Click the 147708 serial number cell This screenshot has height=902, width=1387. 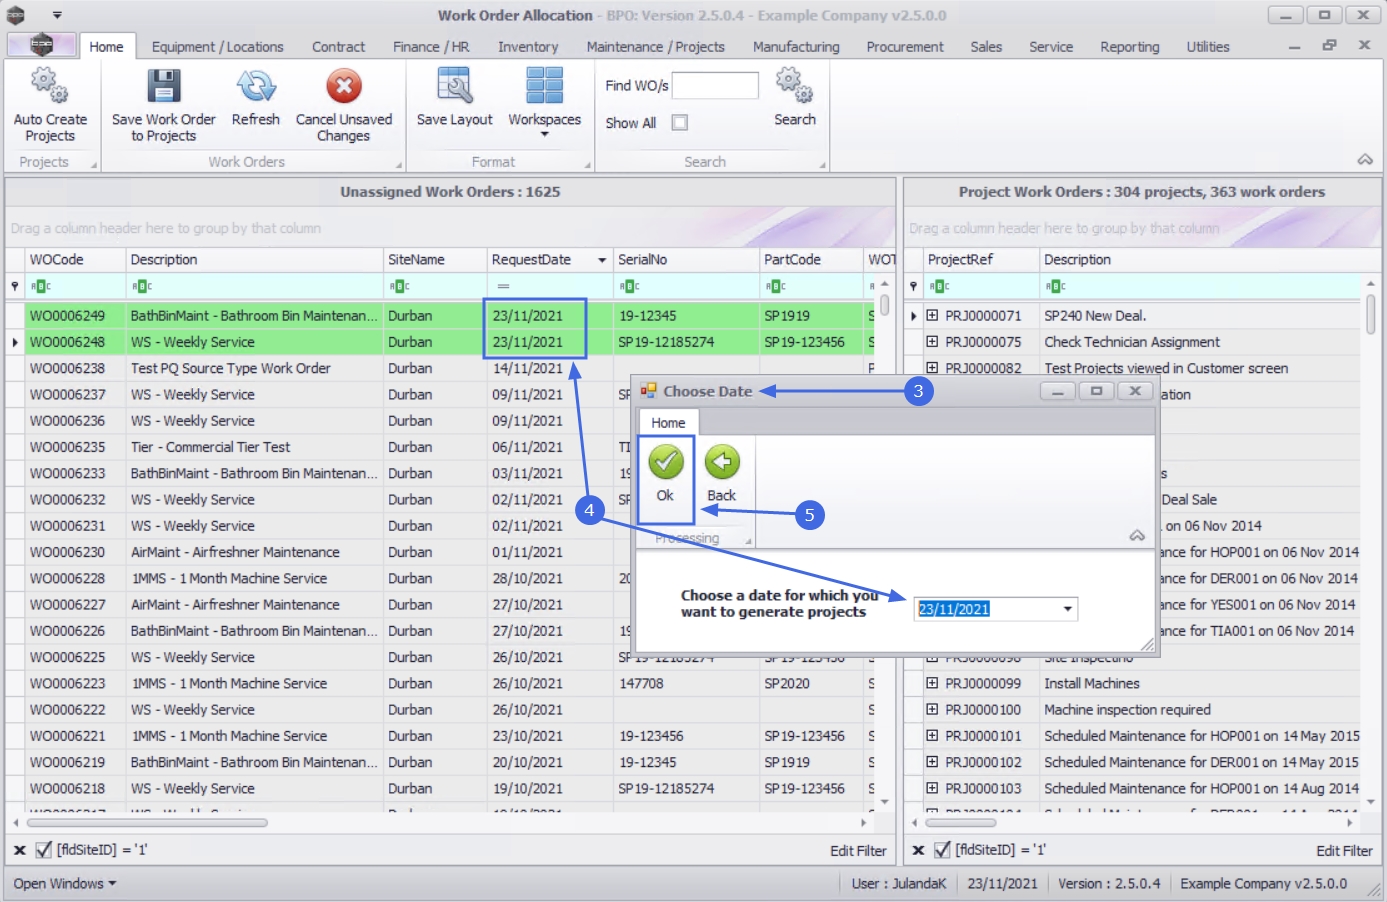point(687,683)
